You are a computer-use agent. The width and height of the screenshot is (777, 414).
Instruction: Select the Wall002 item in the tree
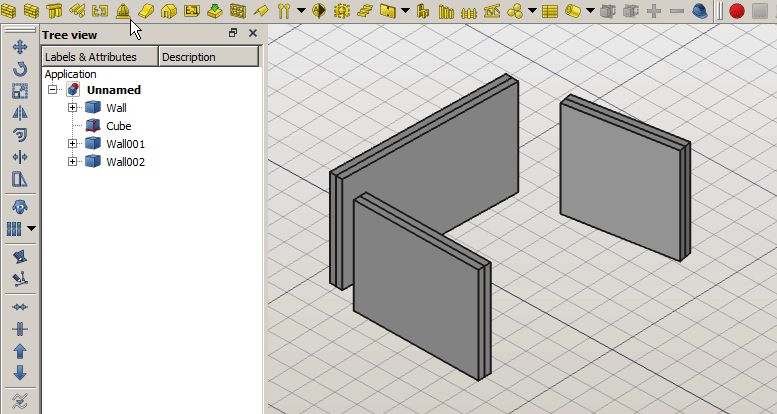coord(125,162)
